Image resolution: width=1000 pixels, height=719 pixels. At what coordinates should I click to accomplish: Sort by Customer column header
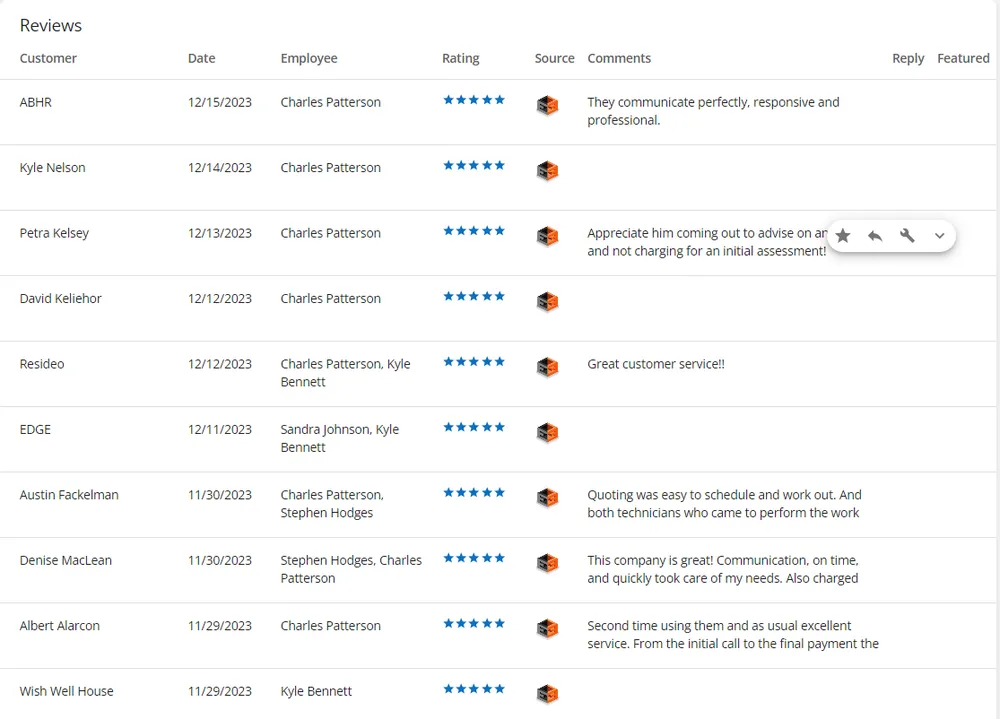click(48, 58)
